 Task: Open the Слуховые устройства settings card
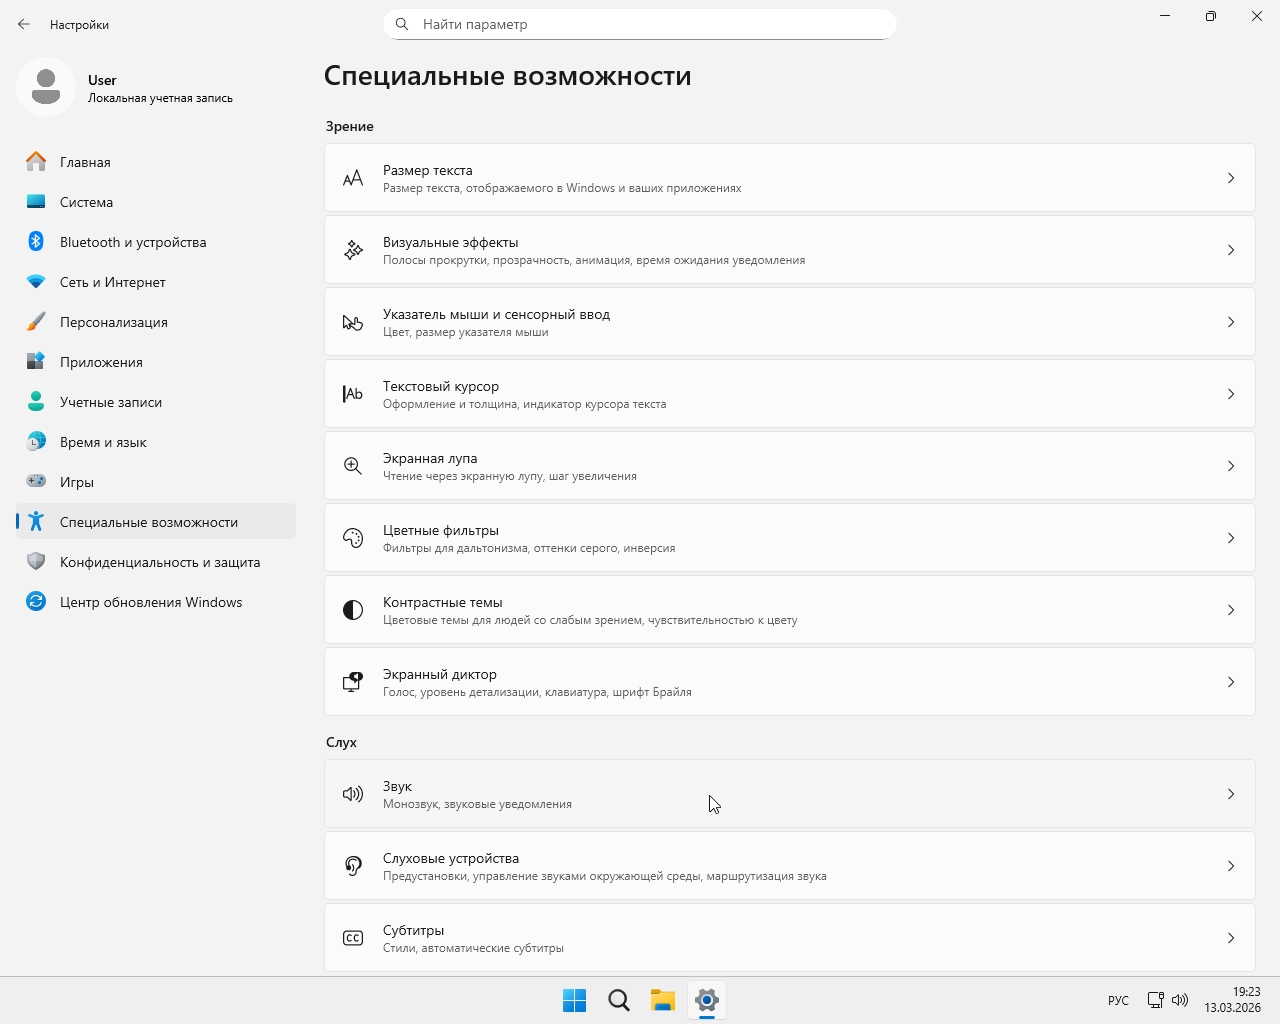tap(790, 866)
